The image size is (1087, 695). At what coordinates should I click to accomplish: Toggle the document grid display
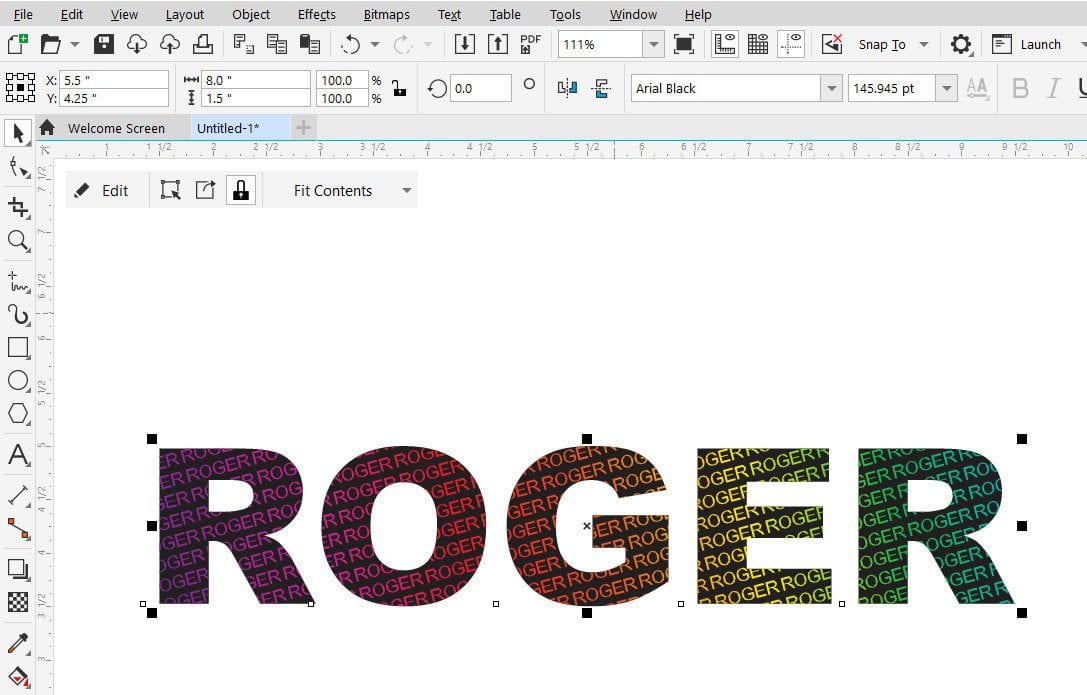tap(757, 43)
